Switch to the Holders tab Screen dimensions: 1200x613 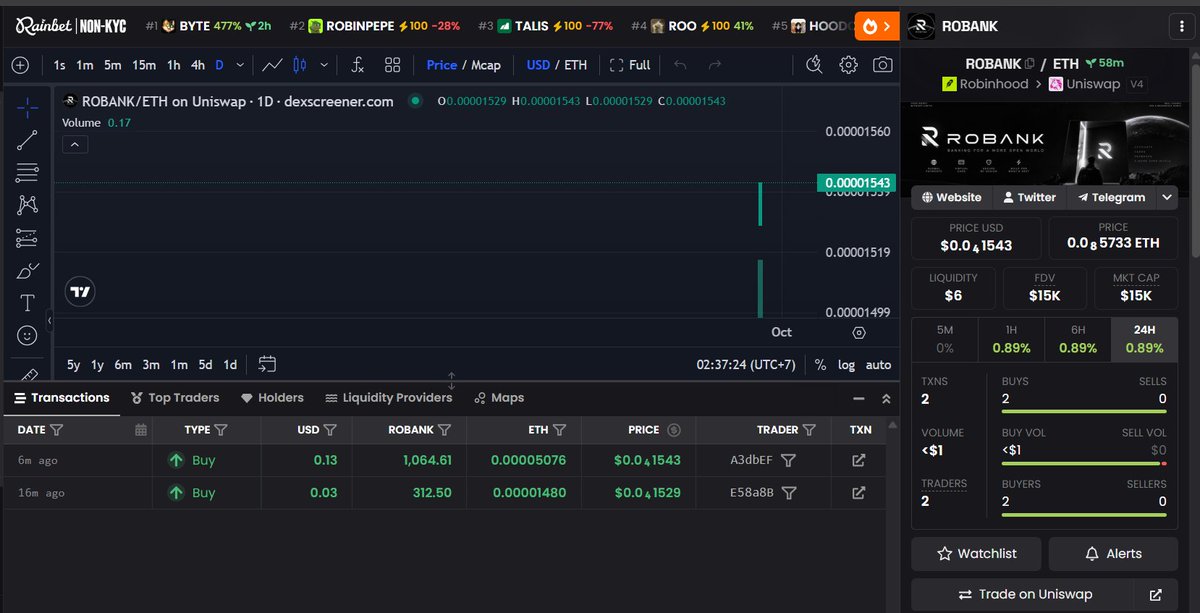(x=272, y=398)
